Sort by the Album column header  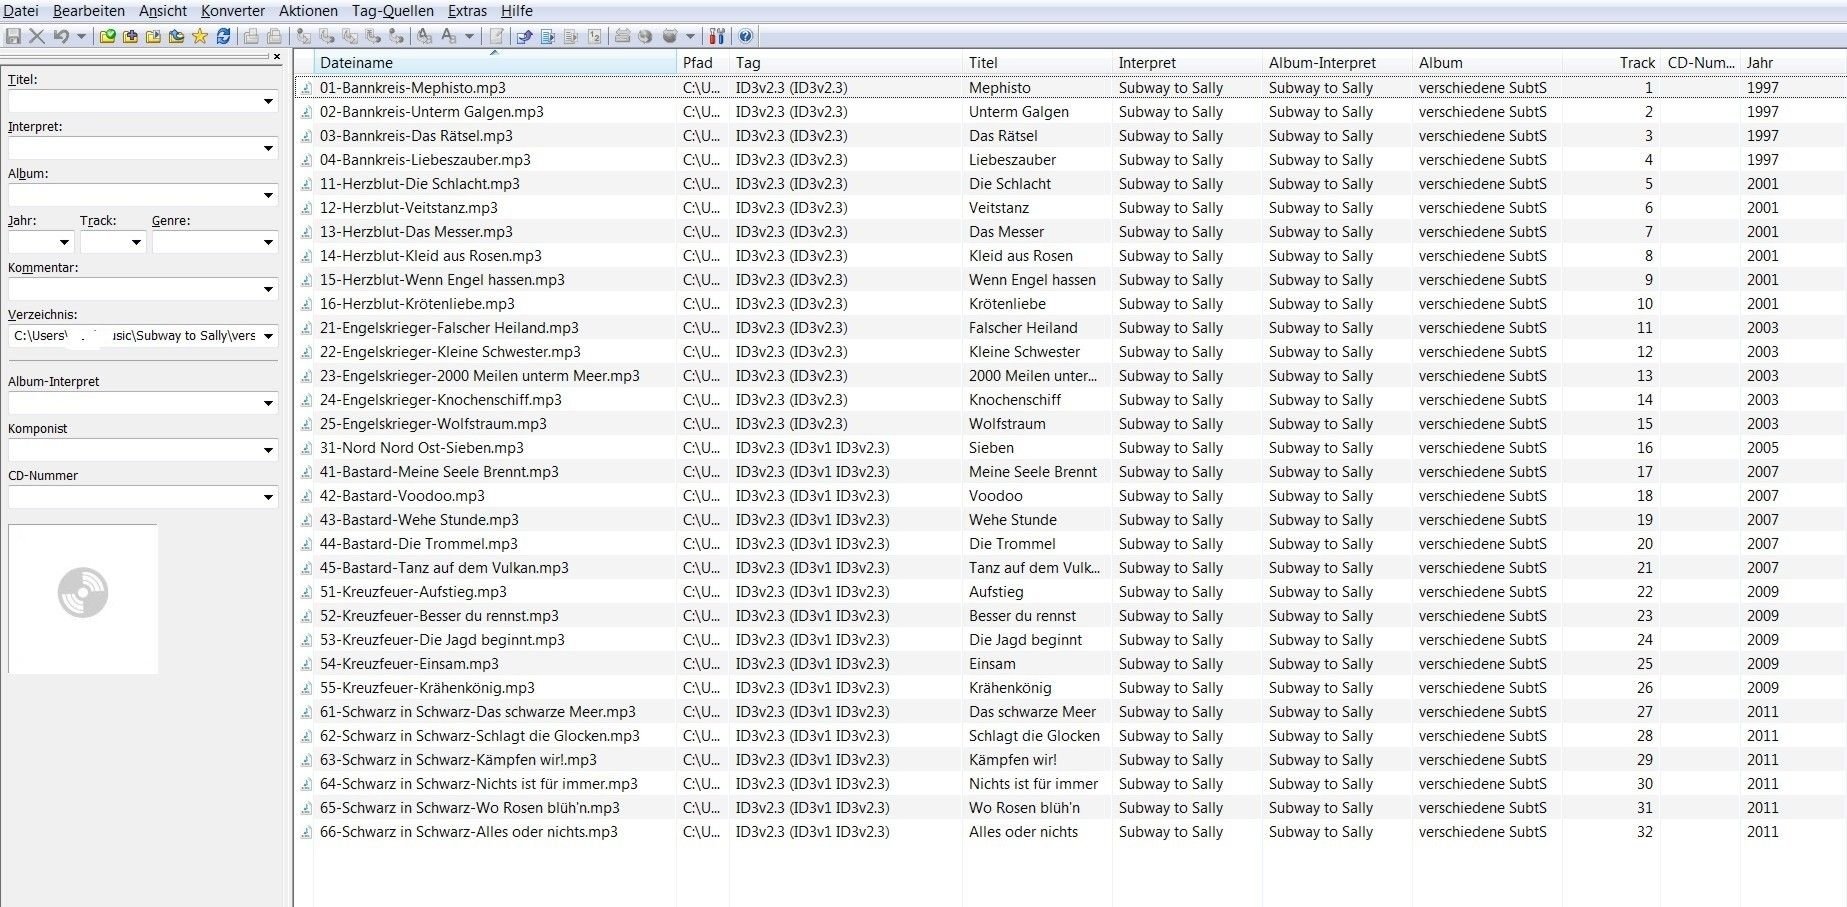1487,62
